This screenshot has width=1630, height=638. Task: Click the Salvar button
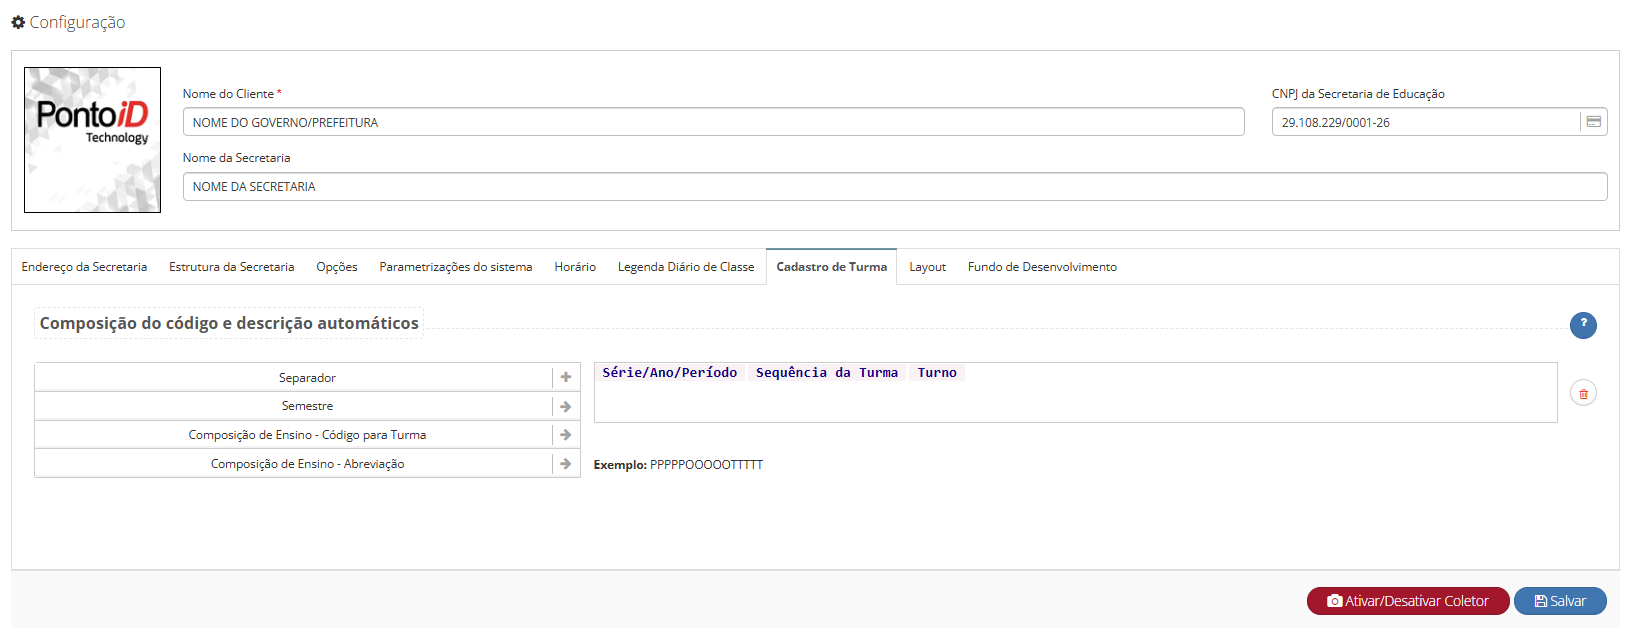click(x=1560, y=601)
